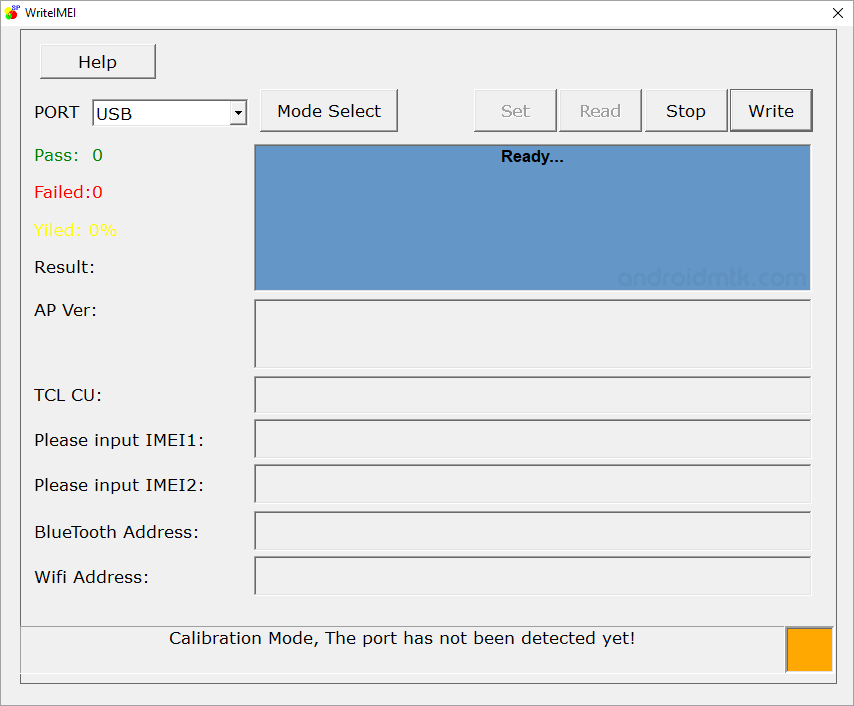This screenshot has width=854, height=706.
Task: Click the 'PORT' label
Action: (x=57, y=112)
